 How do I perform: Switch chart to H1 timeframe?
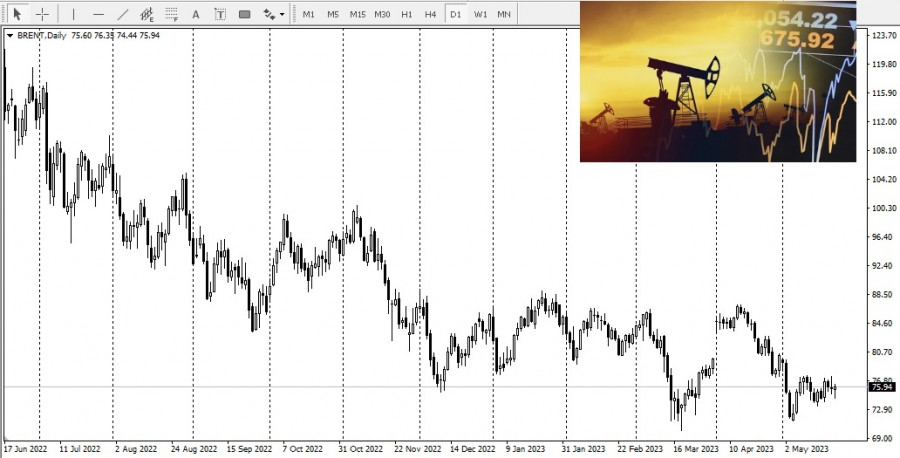[x=407, y=14]
